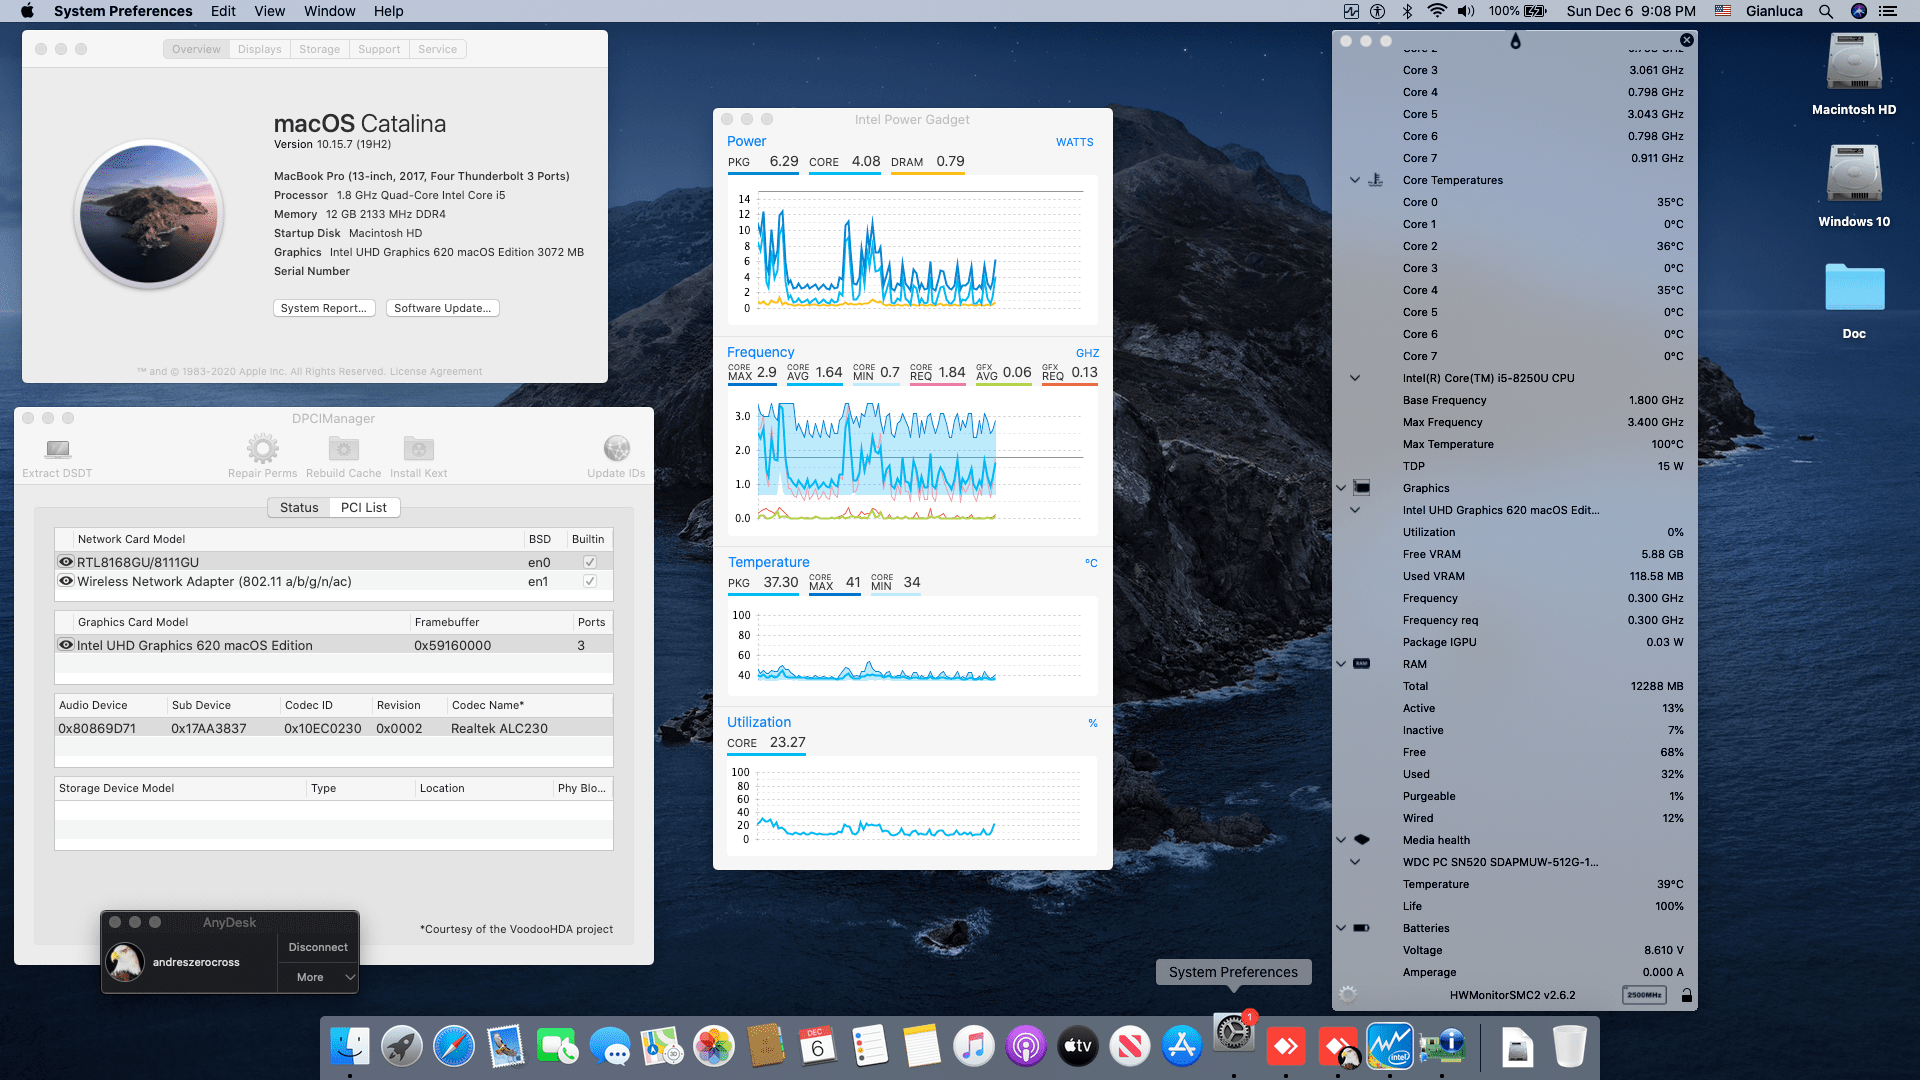Collapse RAM section in HWMonitor

point(1341,664)
